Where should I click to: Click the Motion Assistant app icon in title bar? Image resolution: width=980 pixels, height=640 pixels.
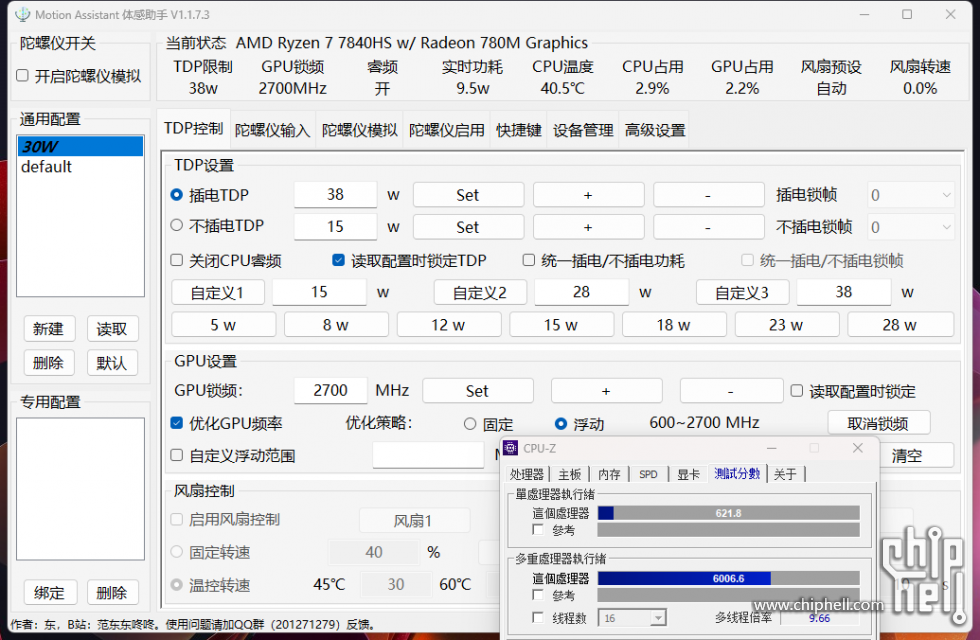coord(22,14)
